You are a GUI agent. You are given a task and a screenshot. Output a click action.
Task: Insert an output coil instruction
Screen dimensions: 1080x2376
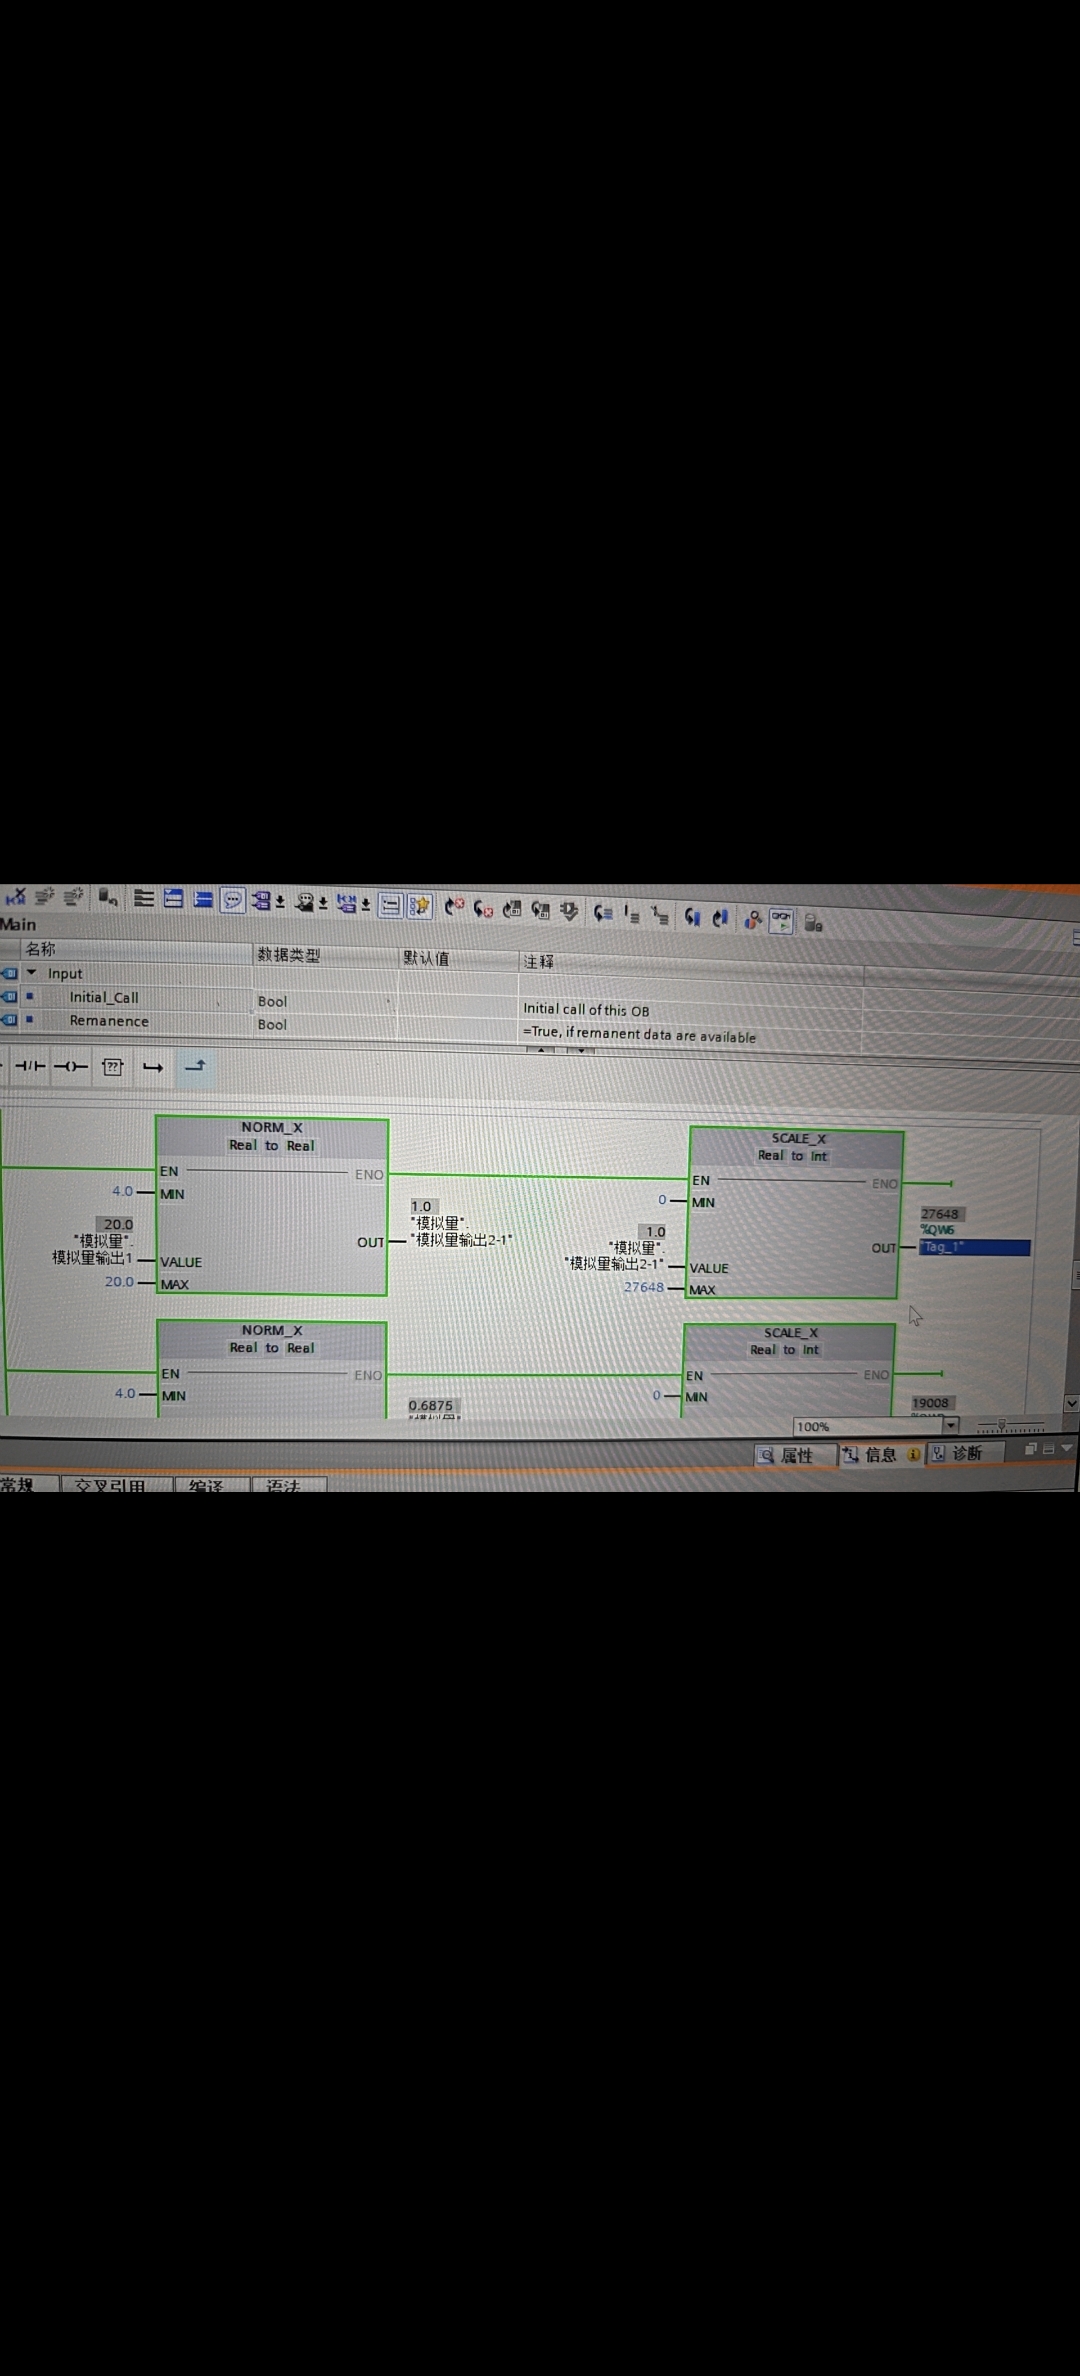71,1067
